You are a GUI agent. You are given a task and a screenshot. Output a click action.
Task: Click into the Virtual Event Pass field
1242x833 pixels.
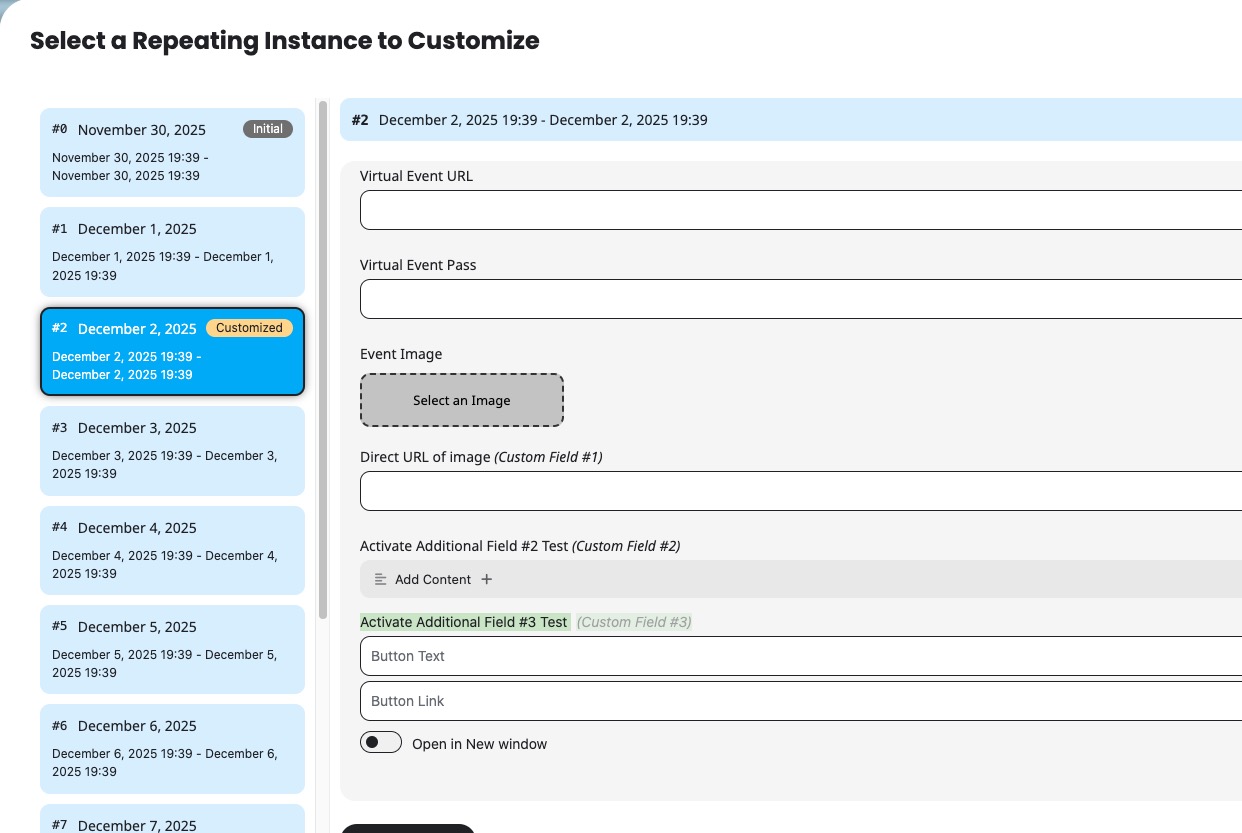[800, 299]
